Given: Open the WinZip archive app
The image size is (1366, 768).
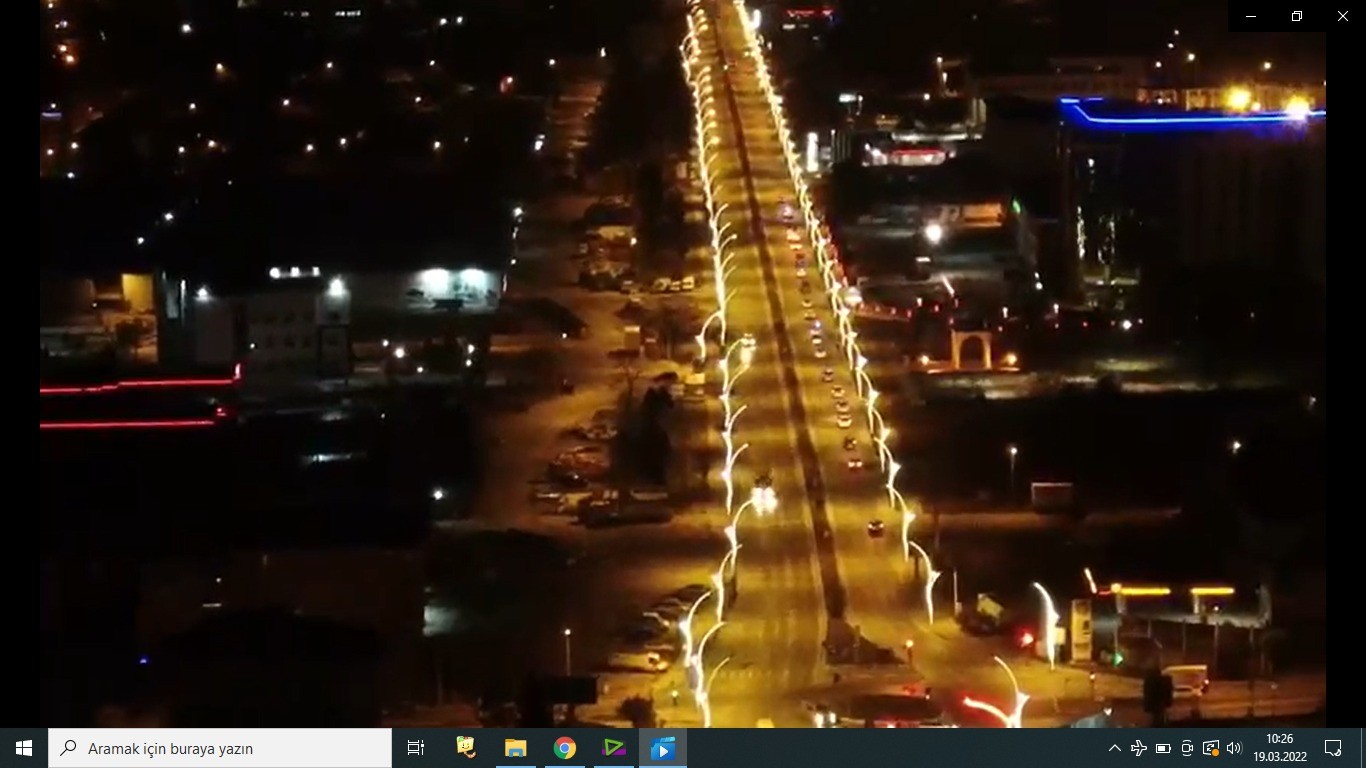Looking at the screenshot, I should [464, 747].
